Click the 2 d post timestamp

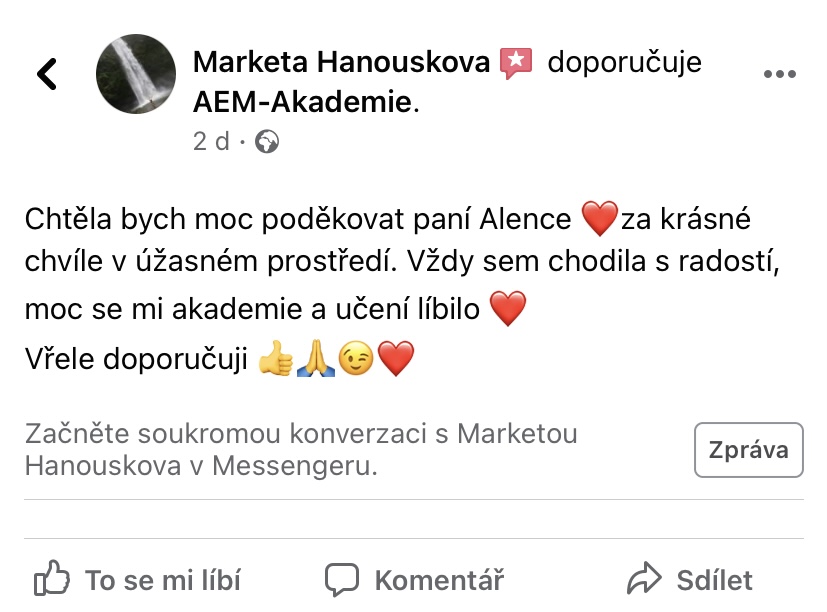click(211, 141)
